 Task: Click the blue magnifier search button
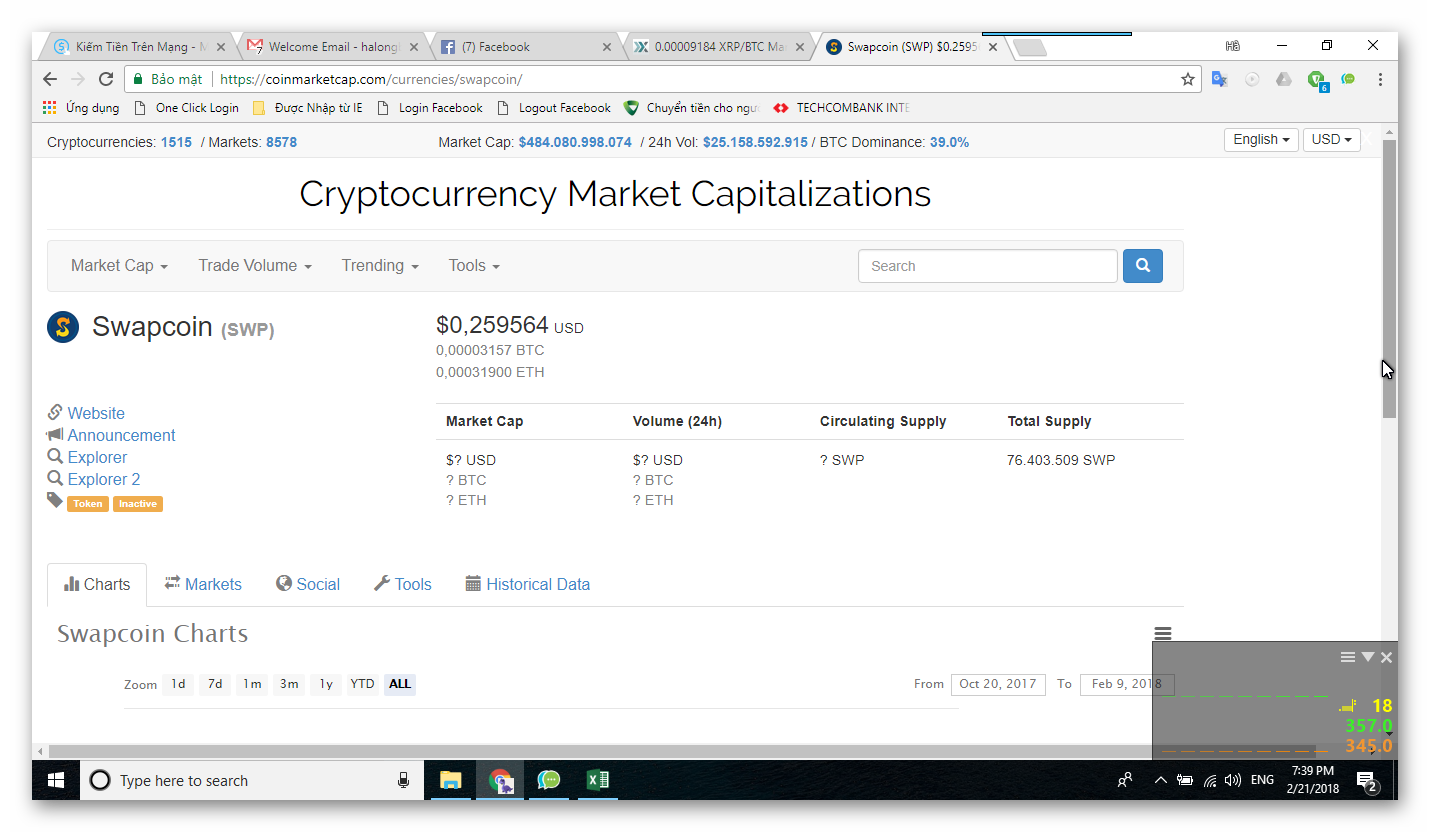point(1142,266)
